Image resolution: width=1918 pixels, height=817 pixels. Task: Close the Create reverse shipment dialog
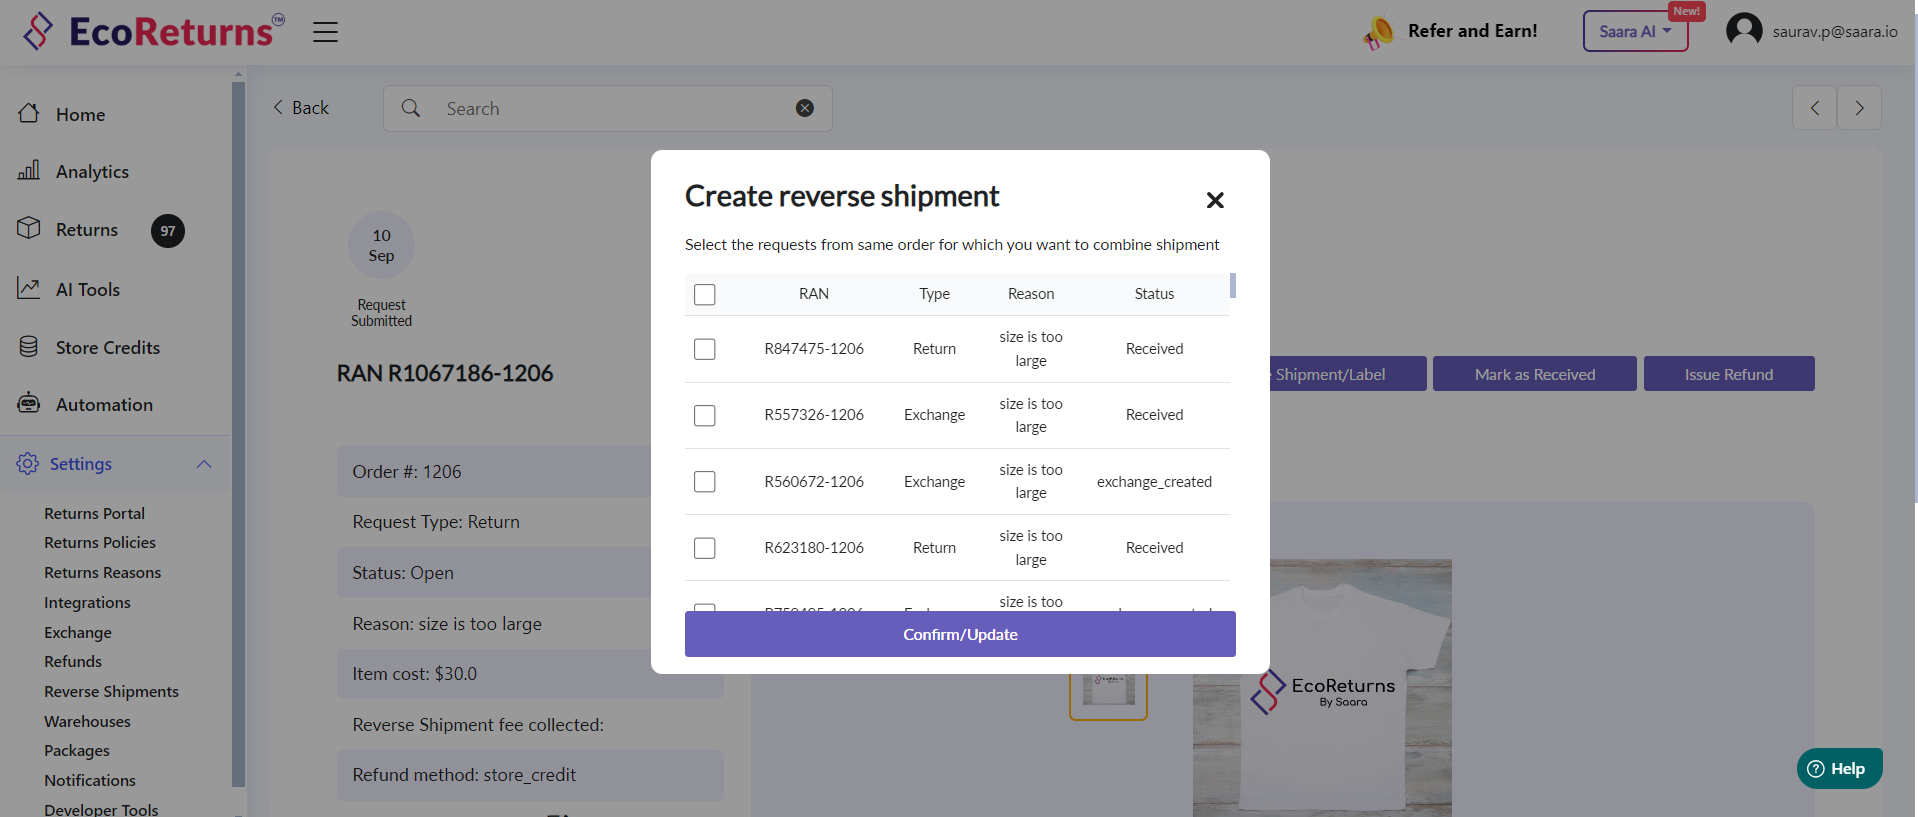click(x=1214, y=200)
